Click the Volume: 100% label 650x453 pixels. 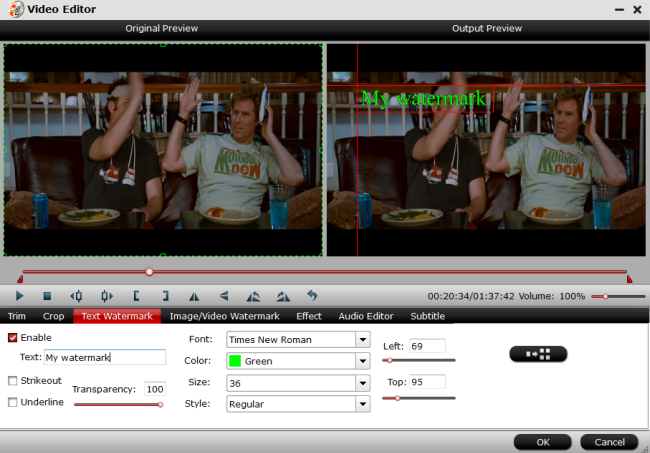(x=552, y=296)
